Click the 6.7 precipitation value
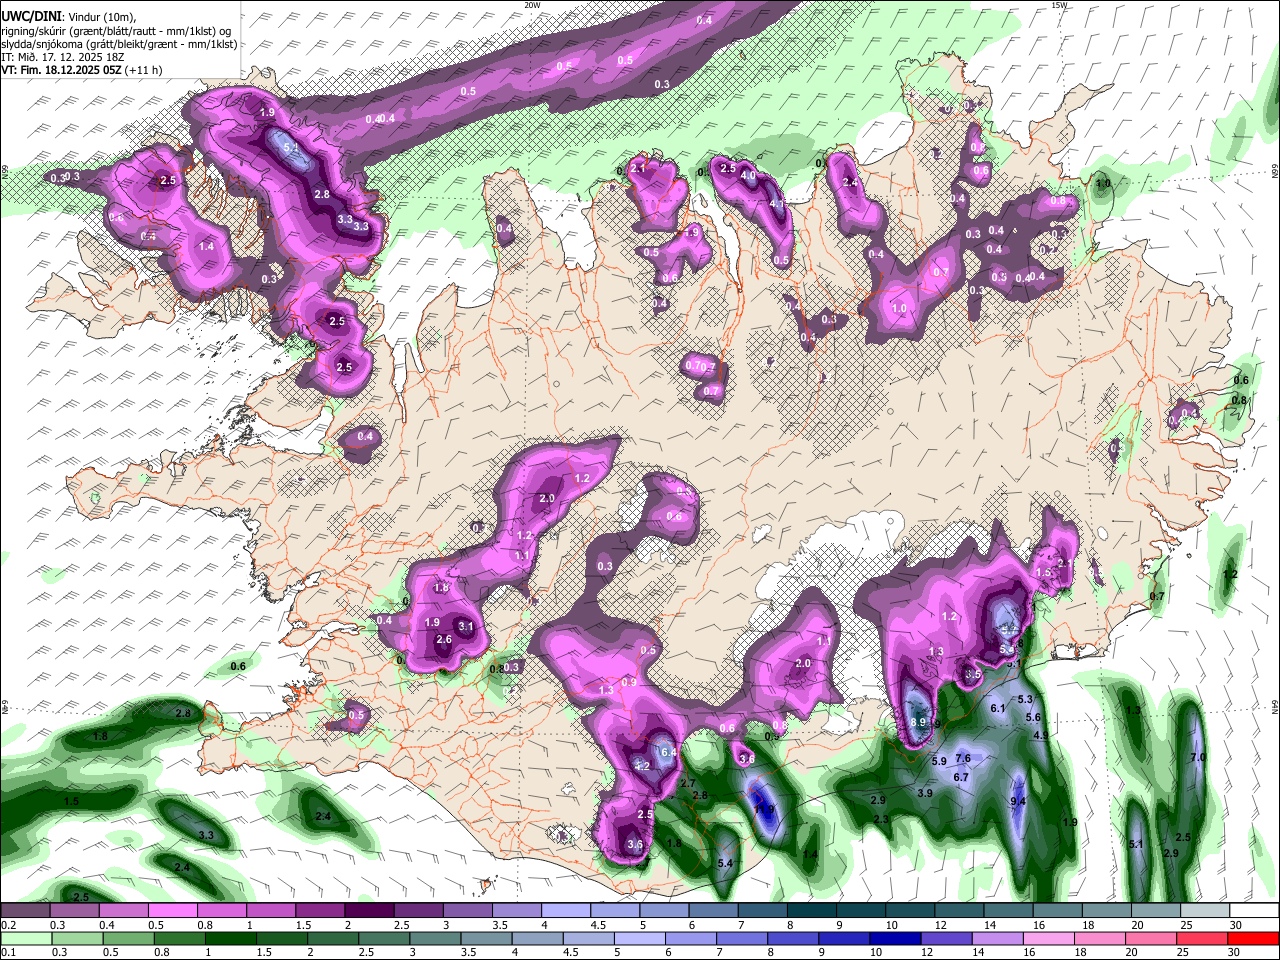The image size is (1280, 960). (961, 777)
